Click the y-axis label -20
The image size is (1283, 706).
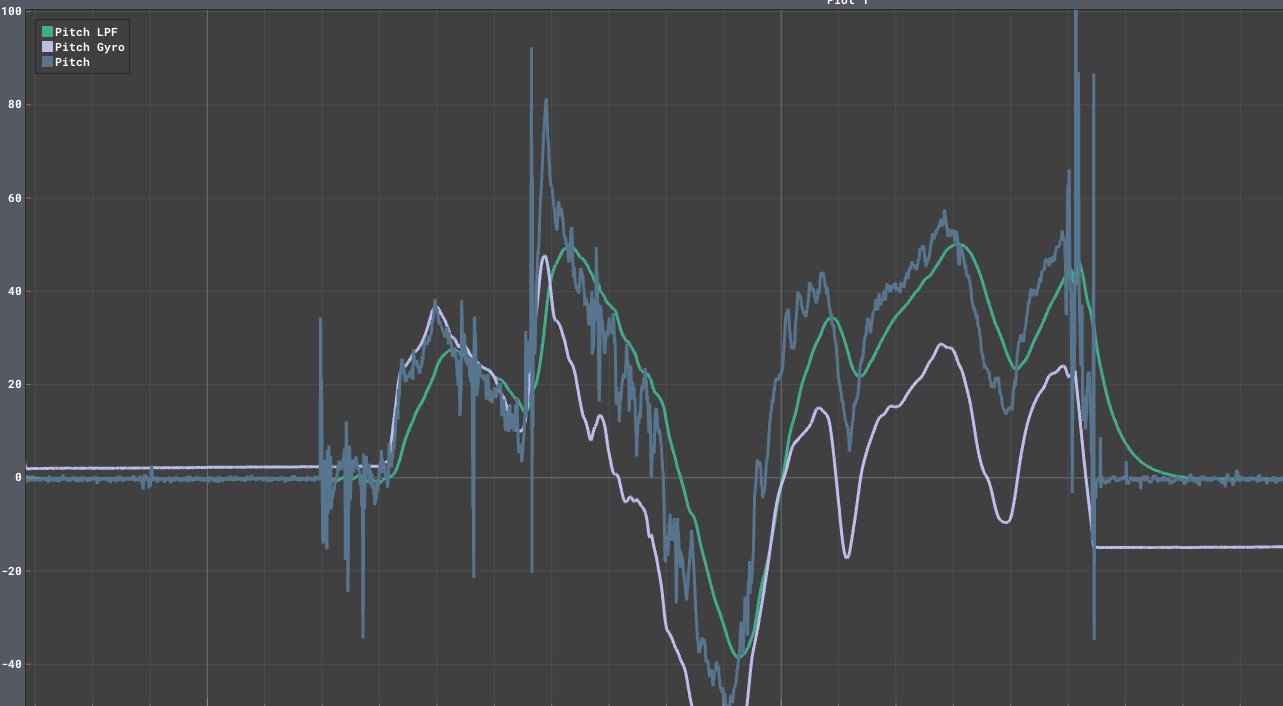pos(12,571)
